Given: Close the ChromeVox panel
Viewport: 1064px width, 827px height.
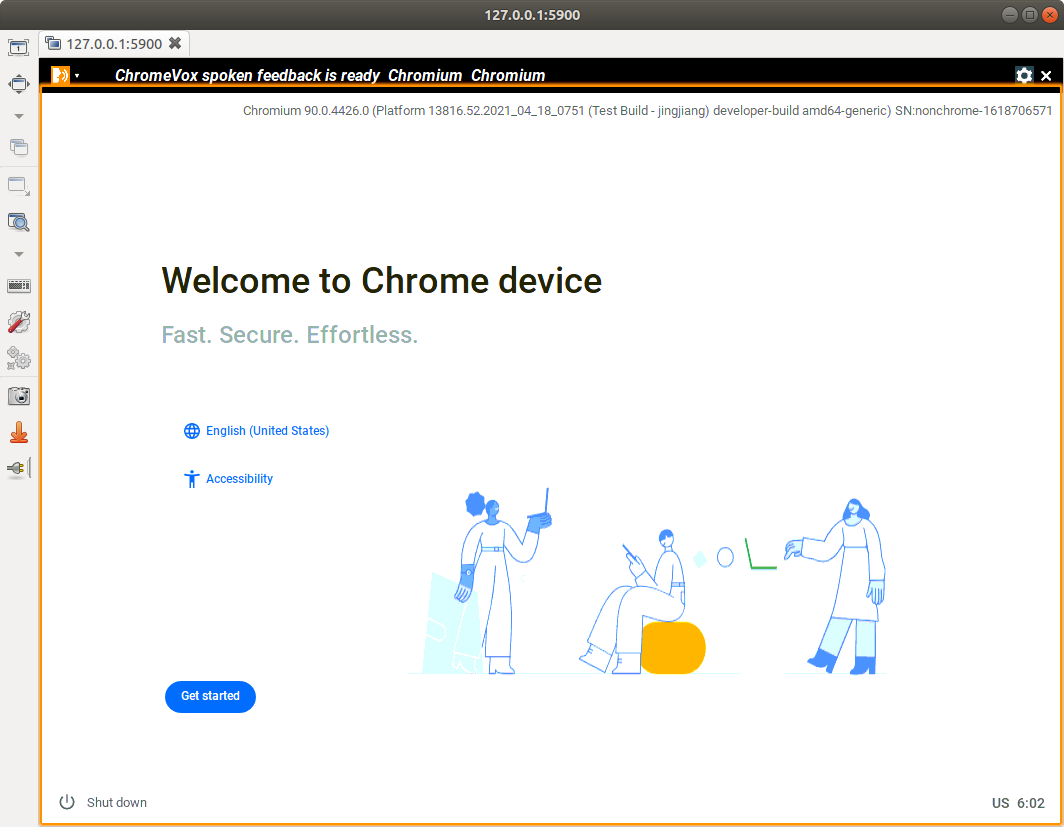Looking at the screenshot, I should 1046,76.
